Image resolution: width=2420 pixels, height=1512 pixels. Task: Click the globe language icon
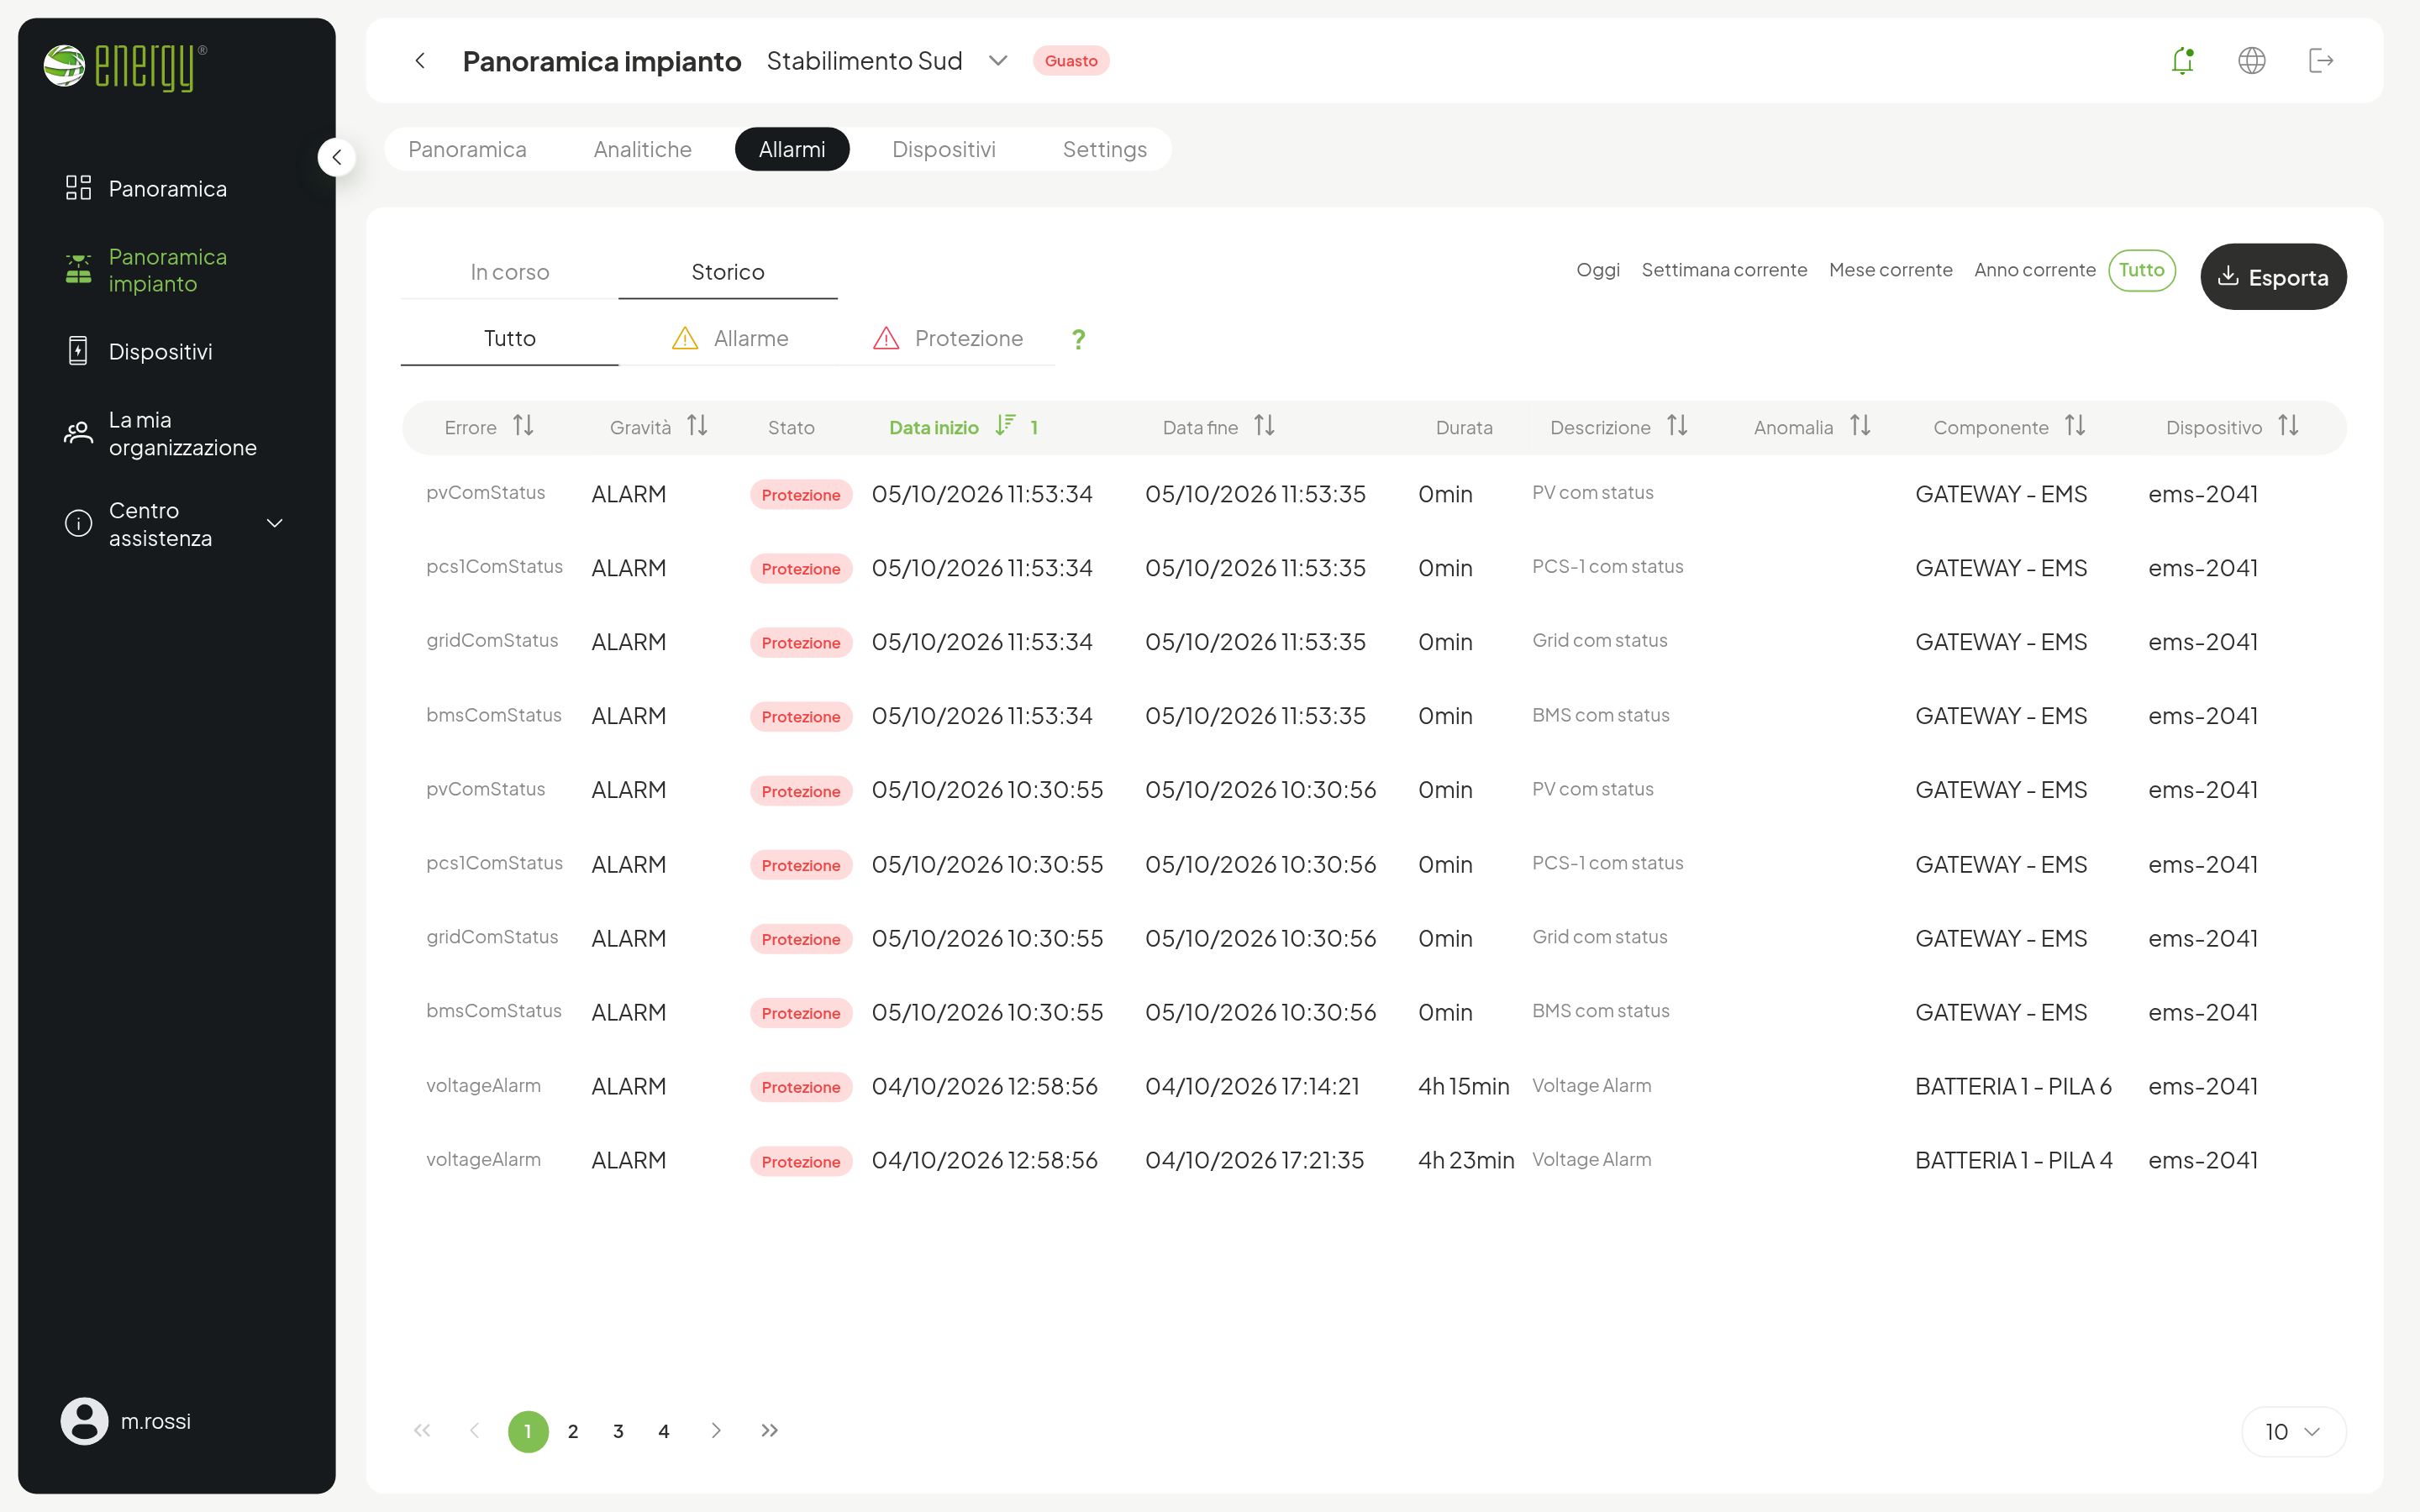(2251, 61)
